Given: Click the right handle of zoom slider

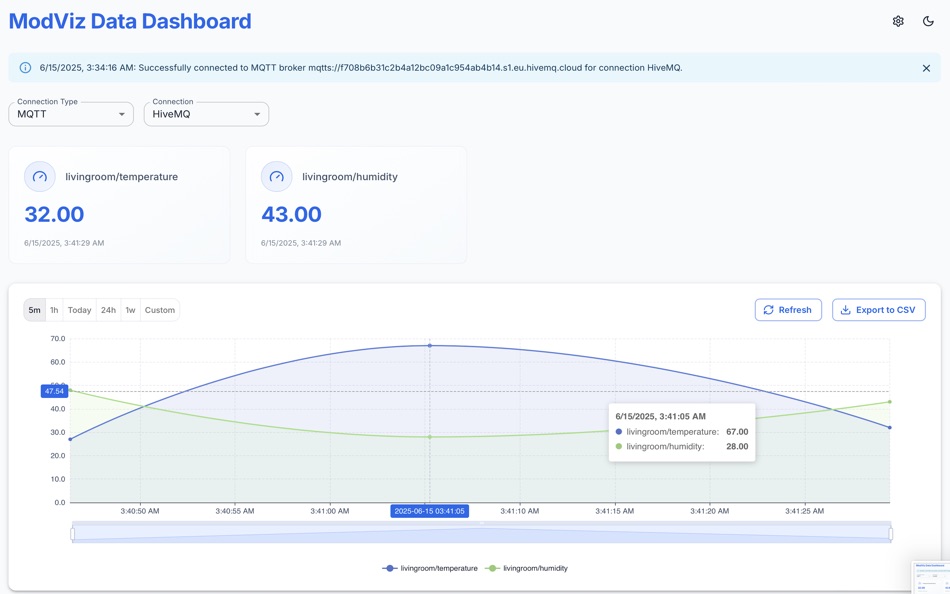Looking at the screenshot, I should pos(891,534).
